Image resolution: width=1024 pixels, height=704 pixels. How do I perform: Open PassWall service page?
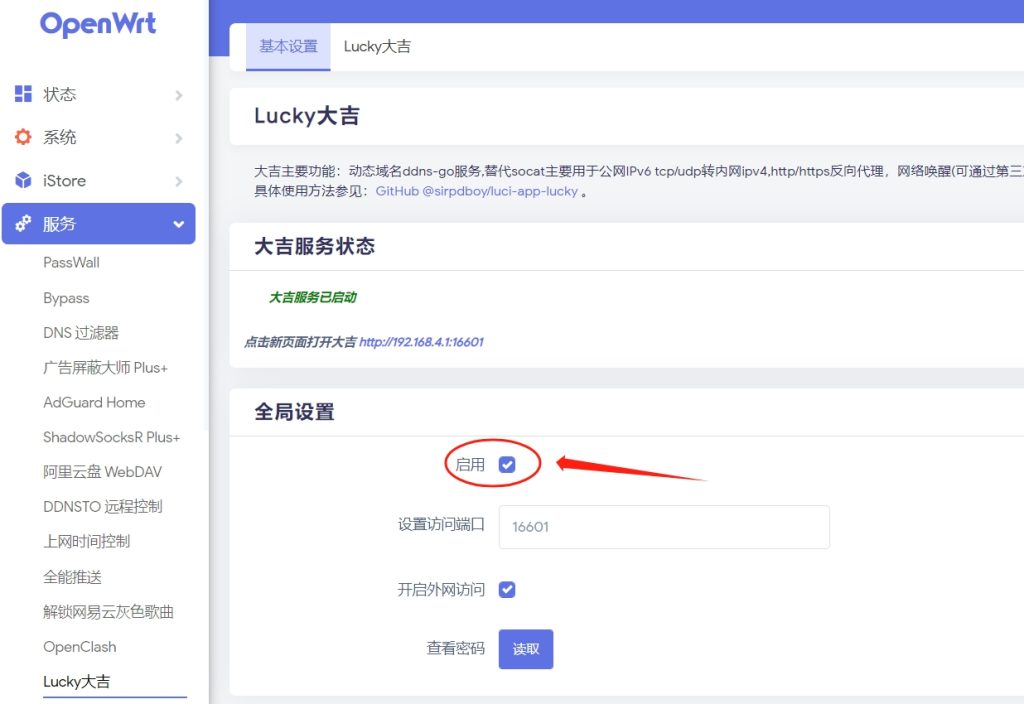(x=71, y=263)
